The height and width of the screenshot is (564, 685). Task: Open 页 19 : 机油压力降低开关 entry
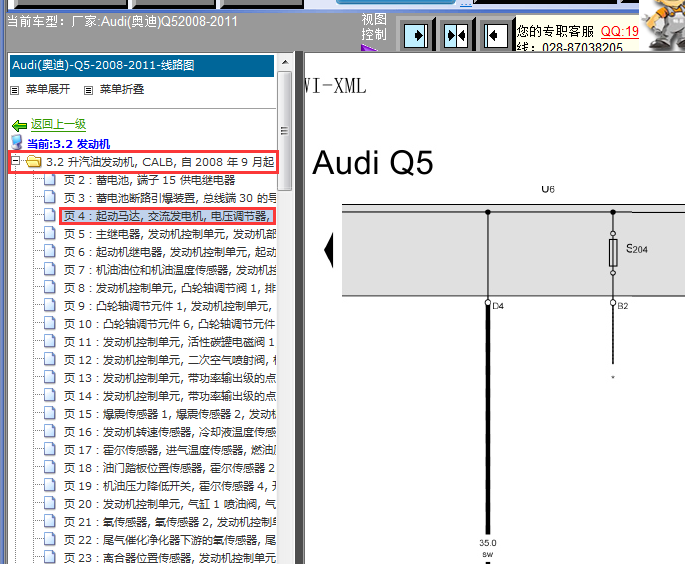170,486
